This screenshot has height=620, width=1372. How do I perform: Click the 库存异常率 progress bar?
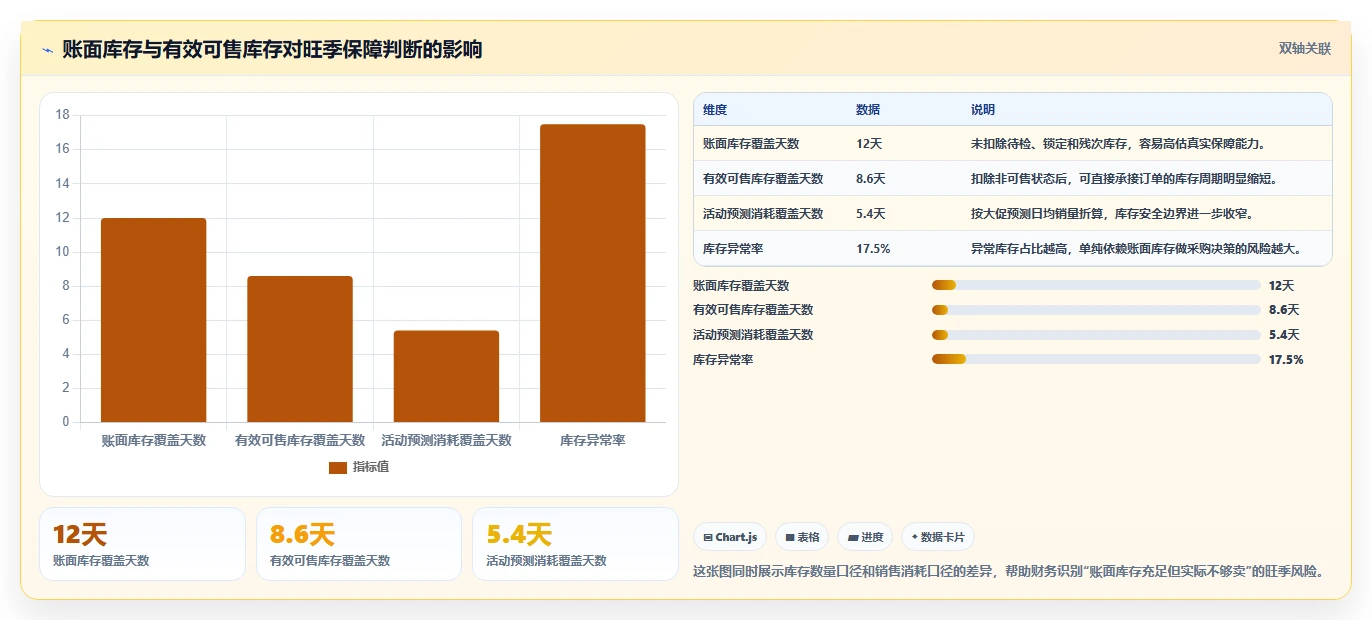pos(1096,359)
